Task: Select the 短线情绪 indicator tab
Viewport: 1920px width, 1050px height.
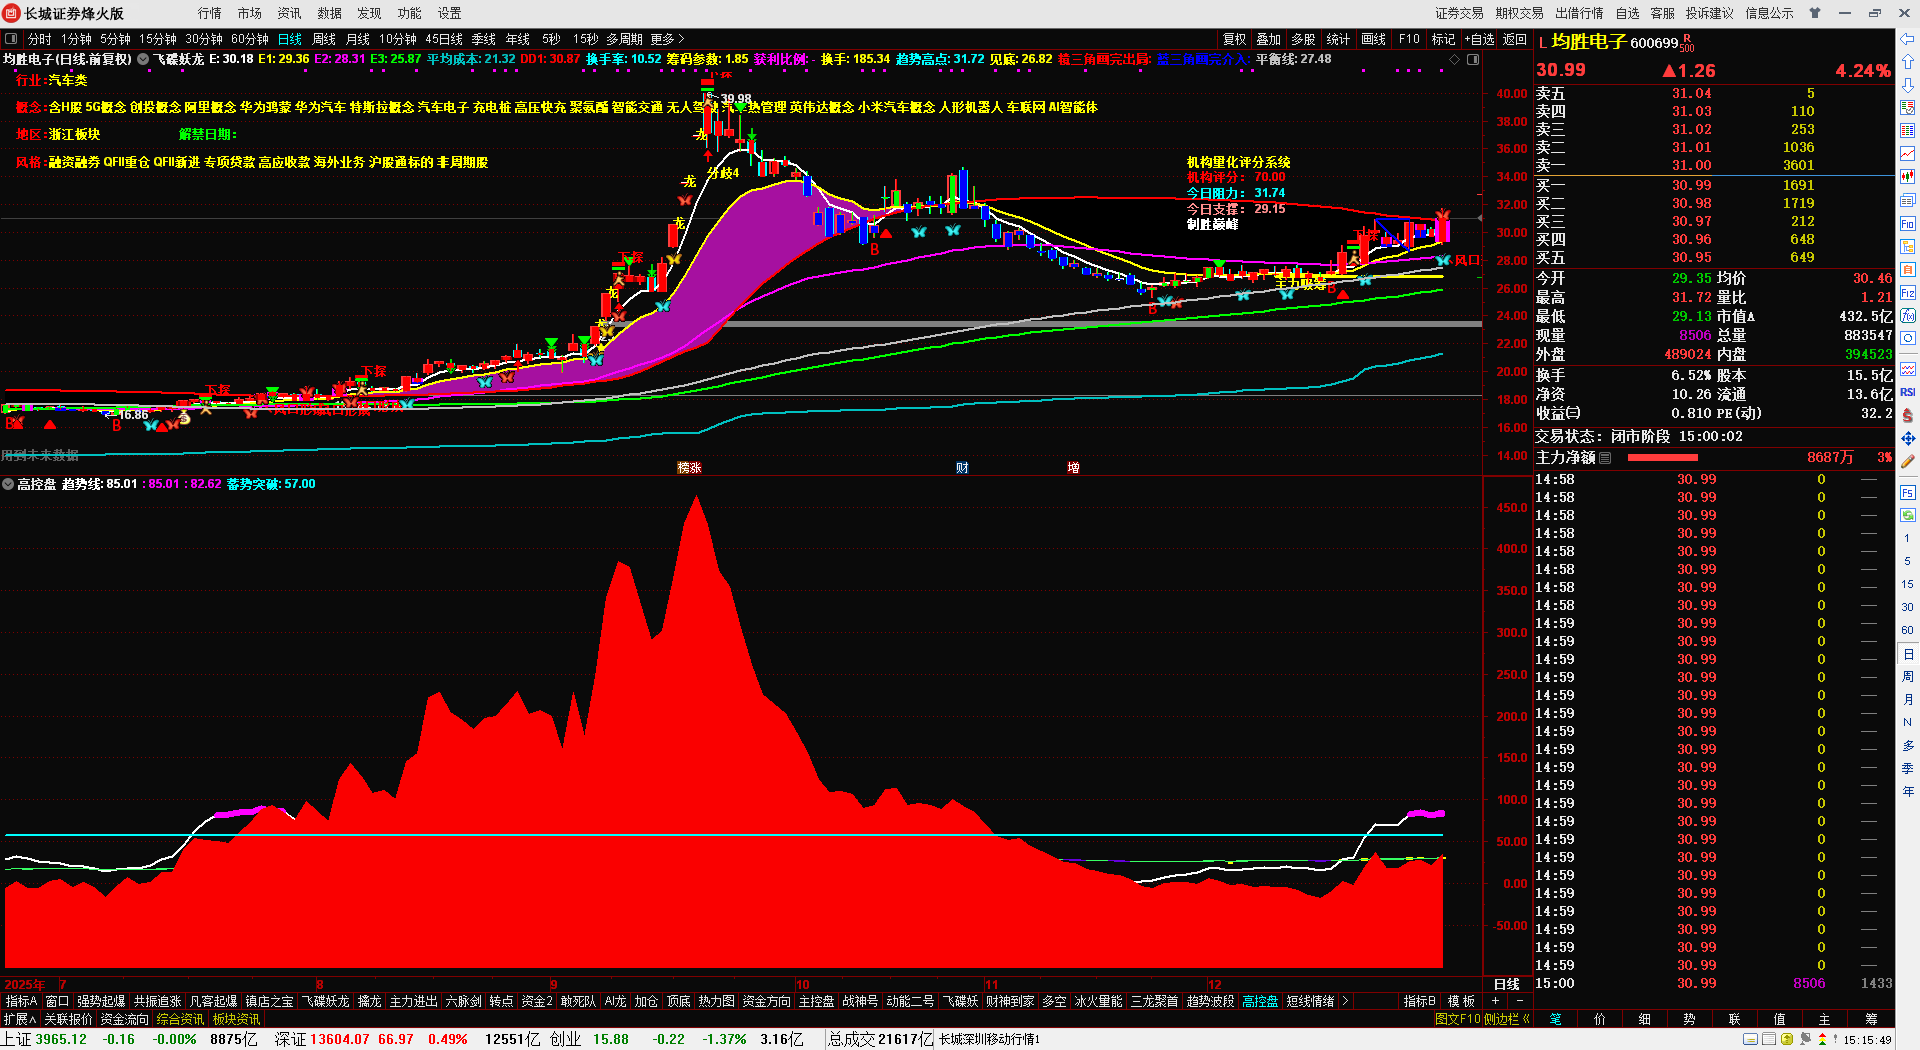Action: (x=1310, y=1001)
